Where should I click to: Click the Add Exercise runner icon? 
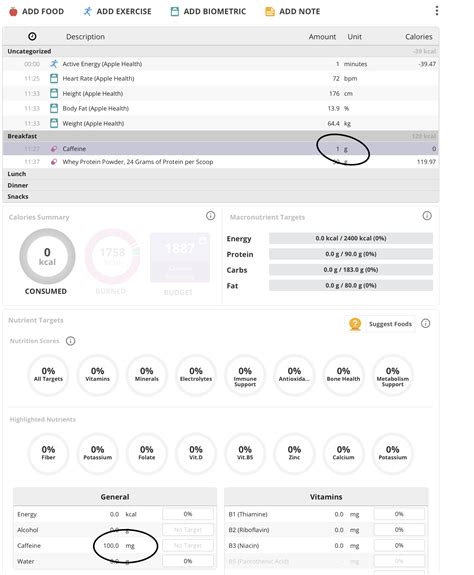pyautogui.click(x=87, y=11)
